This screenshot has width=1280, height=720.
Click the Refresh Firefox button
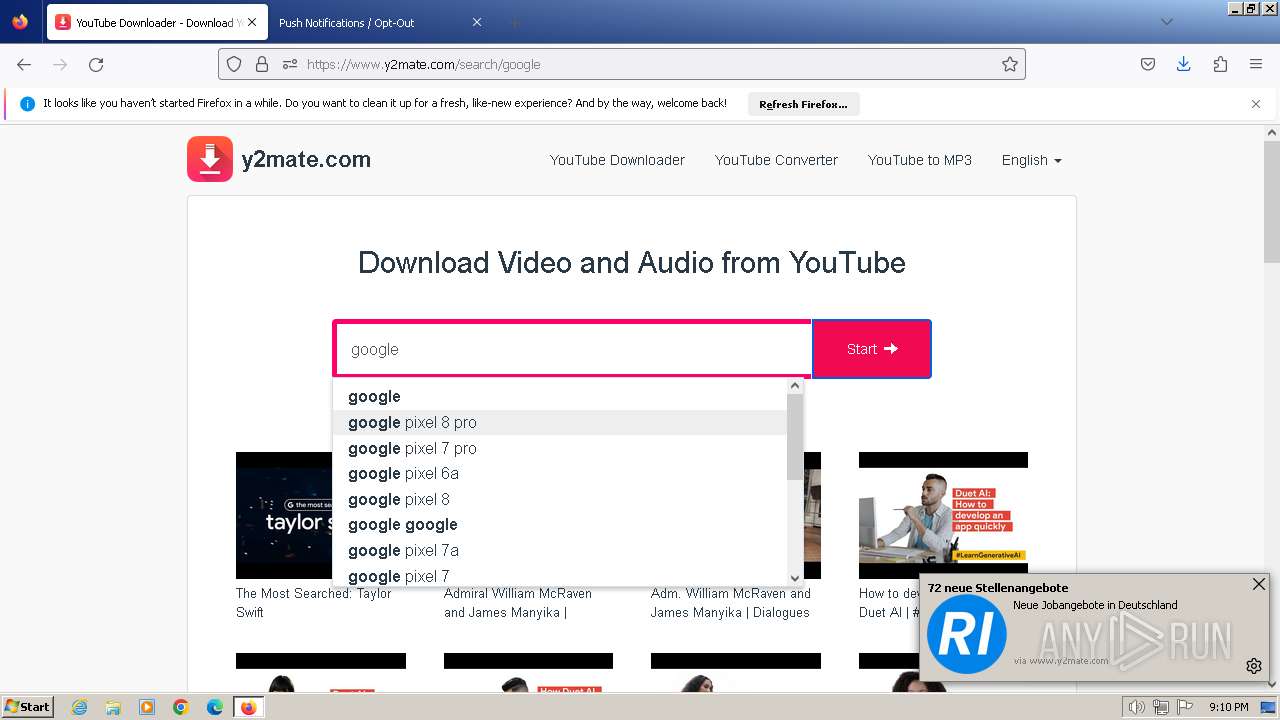(x=803, y=104)
